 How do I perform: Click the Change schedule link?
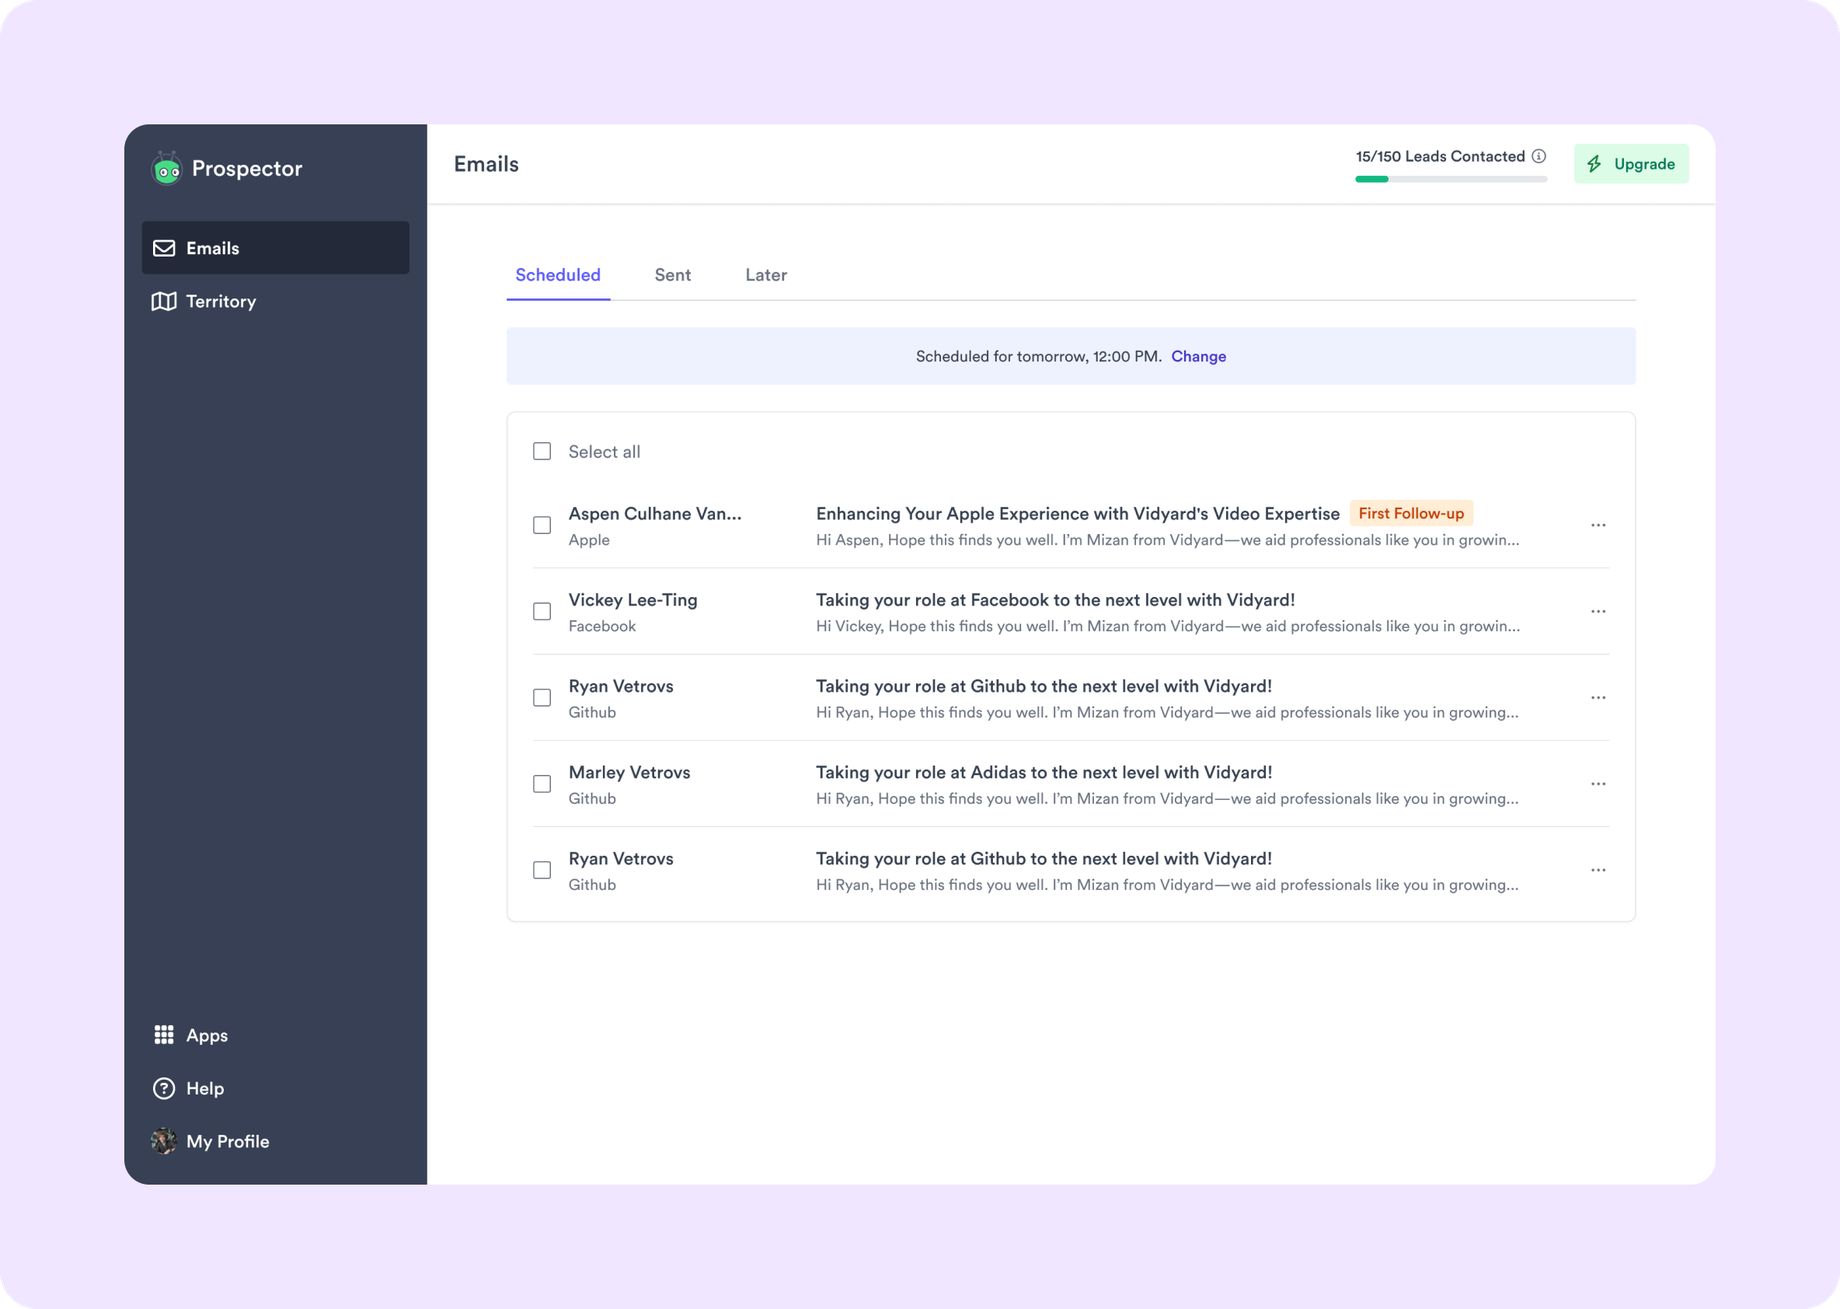click(x=1198, y=356)
